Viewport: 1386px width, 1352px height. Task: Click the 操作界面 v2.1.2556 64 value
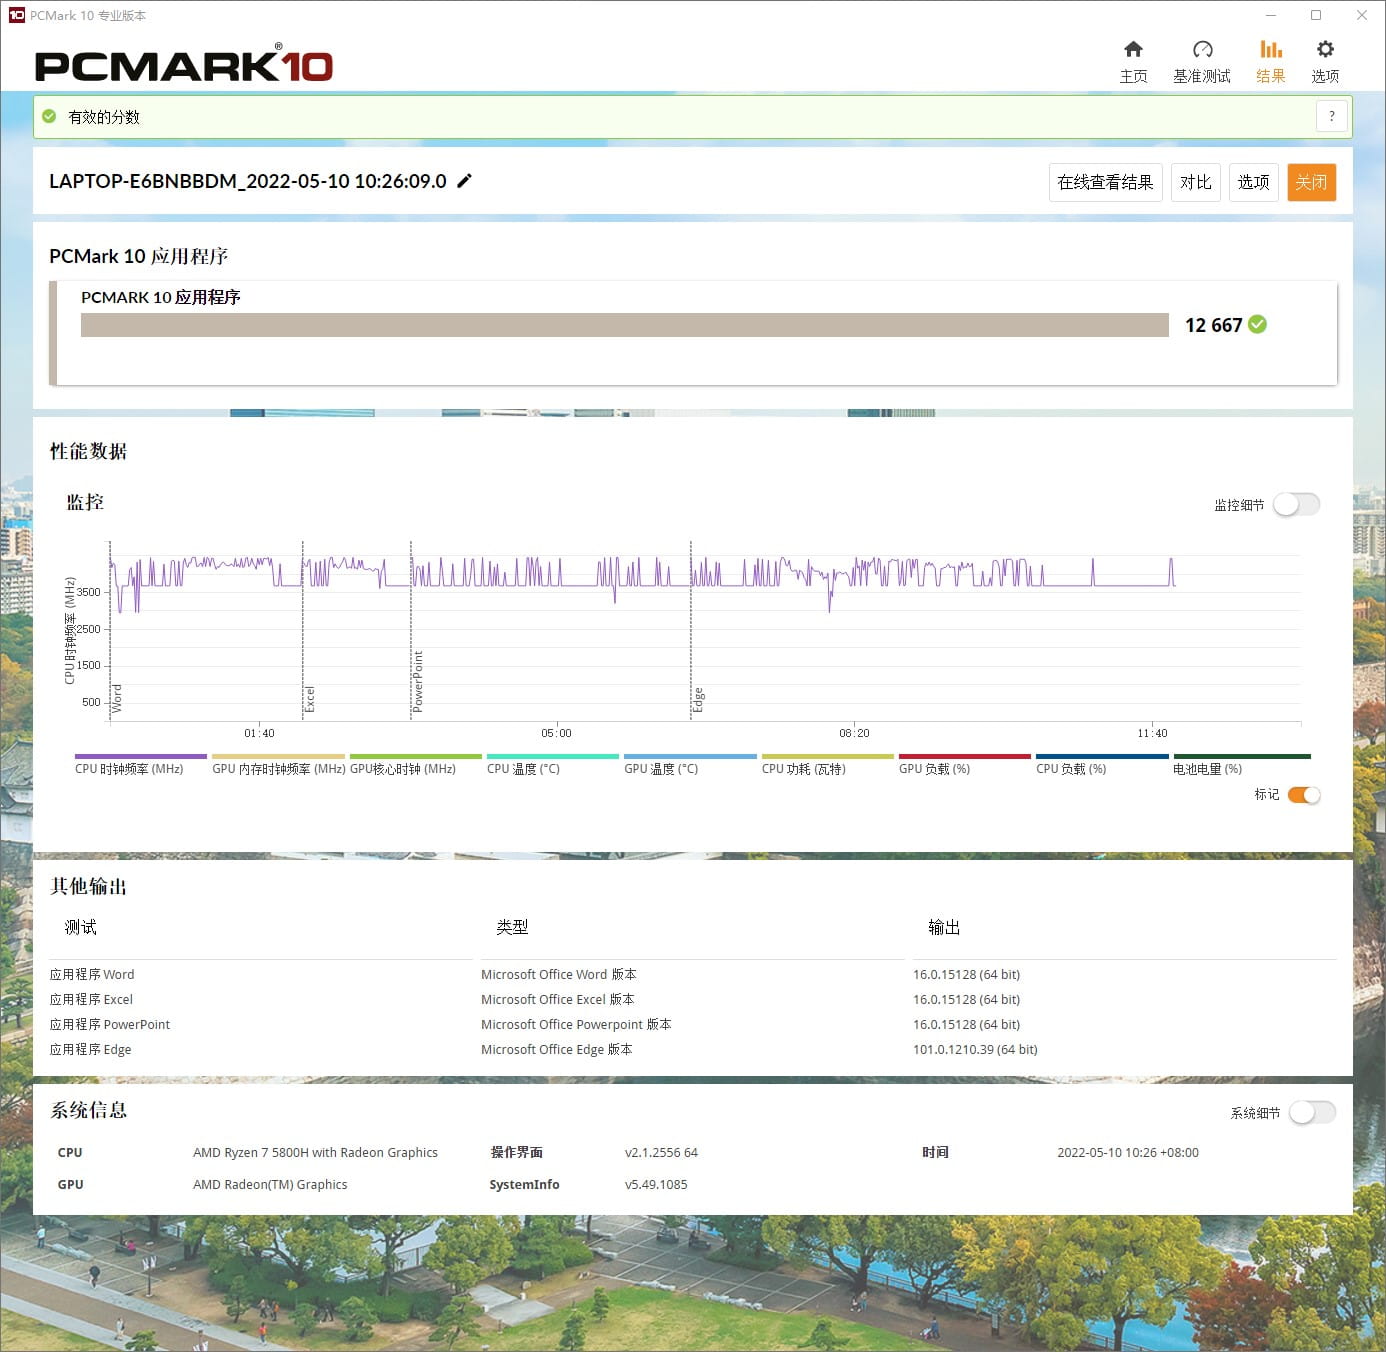[661, 1152]
